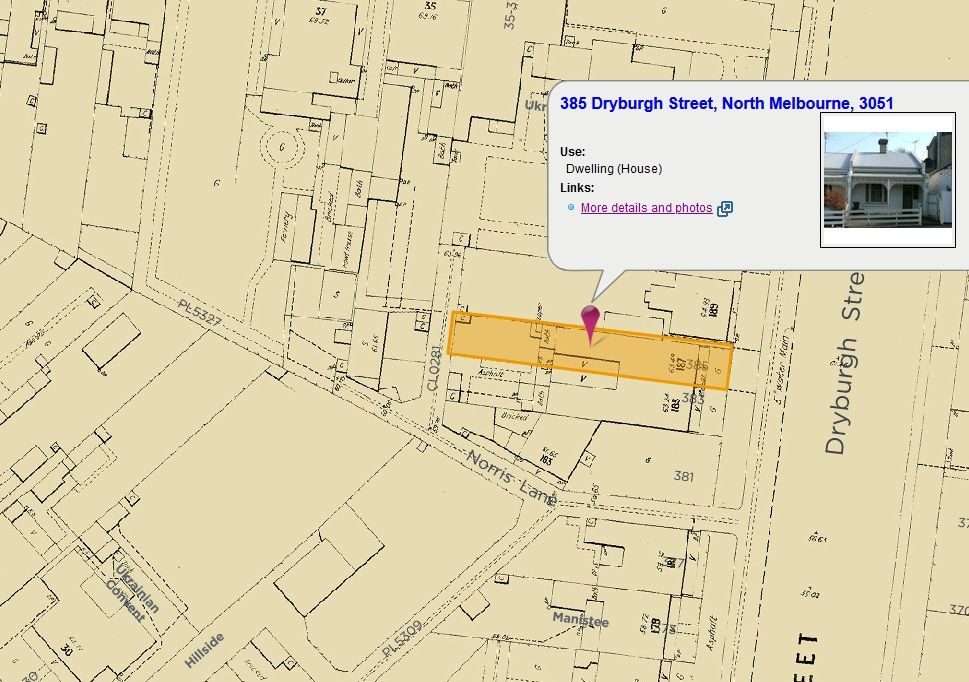Click the blue bullet before the details link
Screen dimensions: 969x682
(x=571, y=208)
